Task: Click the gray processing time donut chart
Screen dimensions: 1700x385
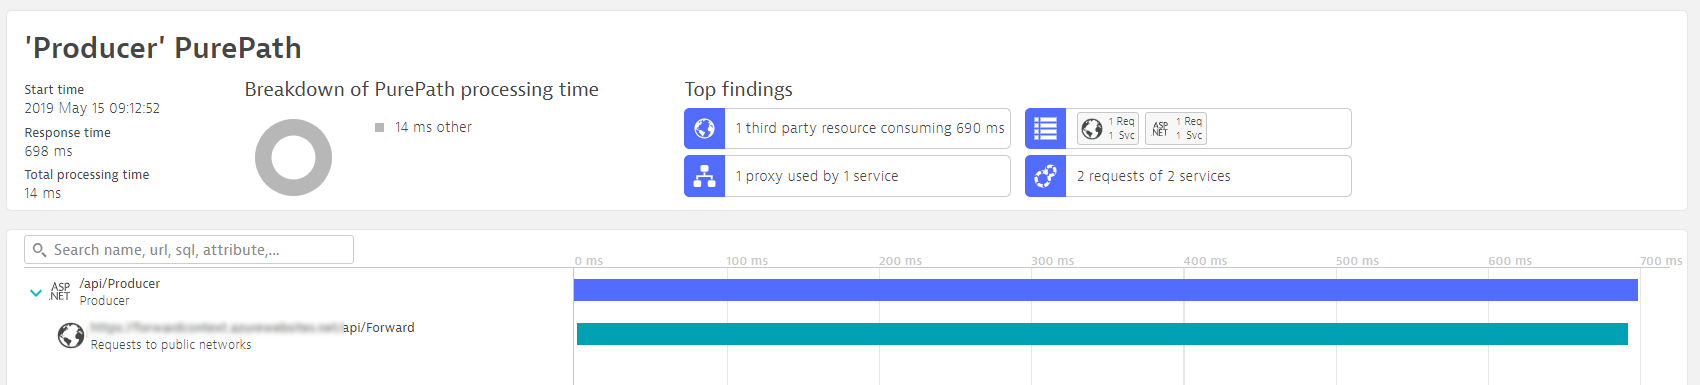Action: point(293,157)
